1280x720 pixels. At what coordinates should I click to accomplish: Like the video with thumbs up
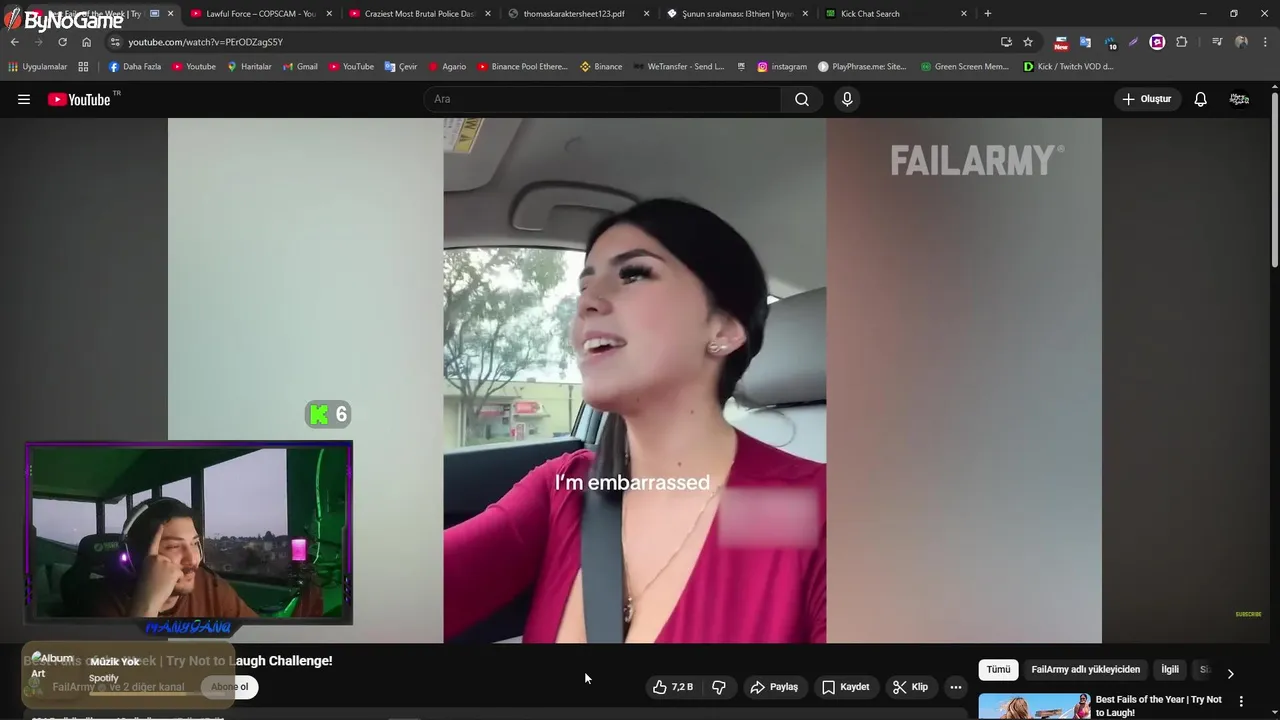673,687
